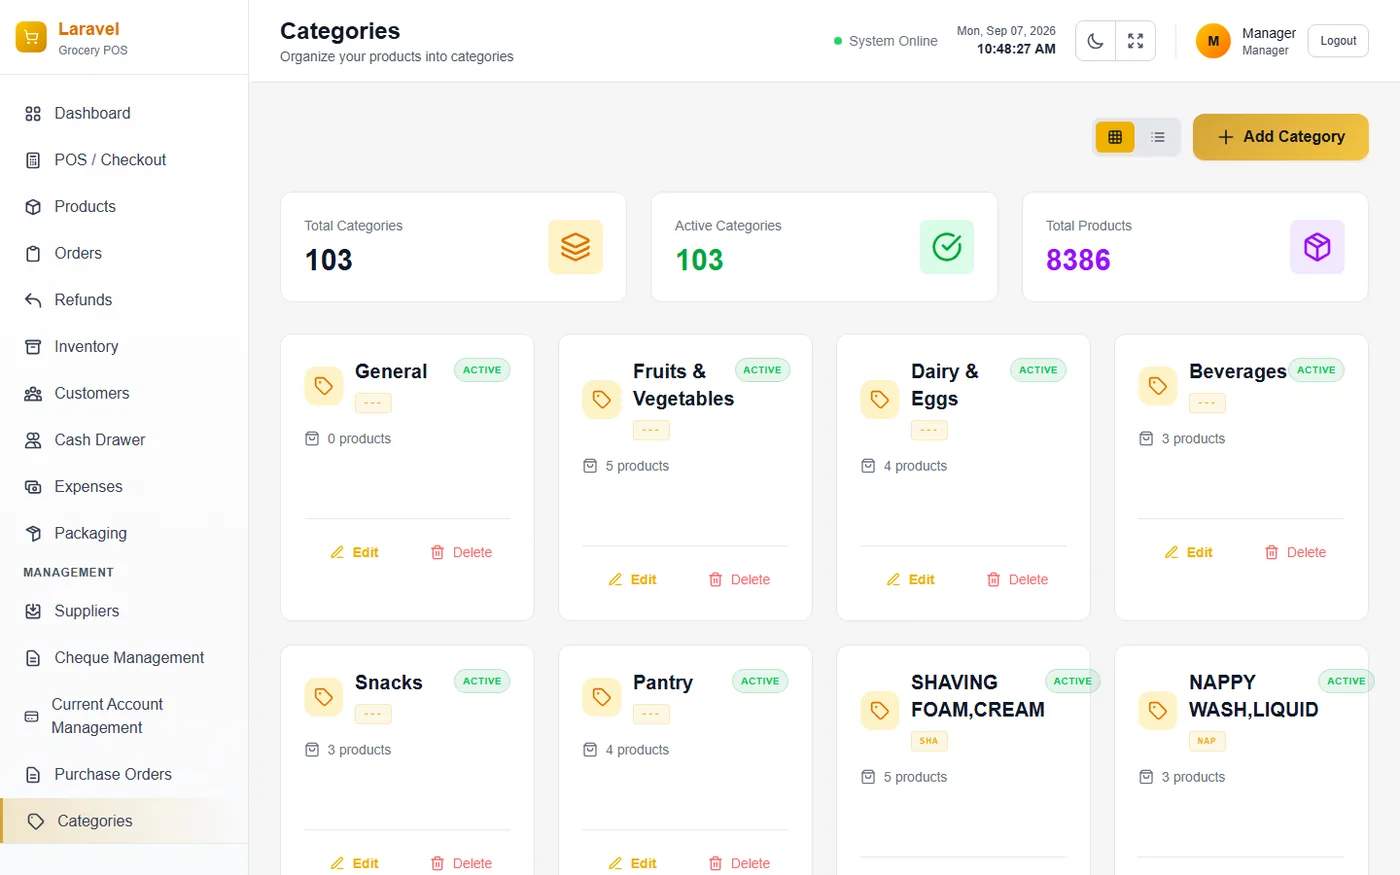Click the Add Category button
The width and height of the screenshot is (1400, 875).
[x=1281, y=137]
